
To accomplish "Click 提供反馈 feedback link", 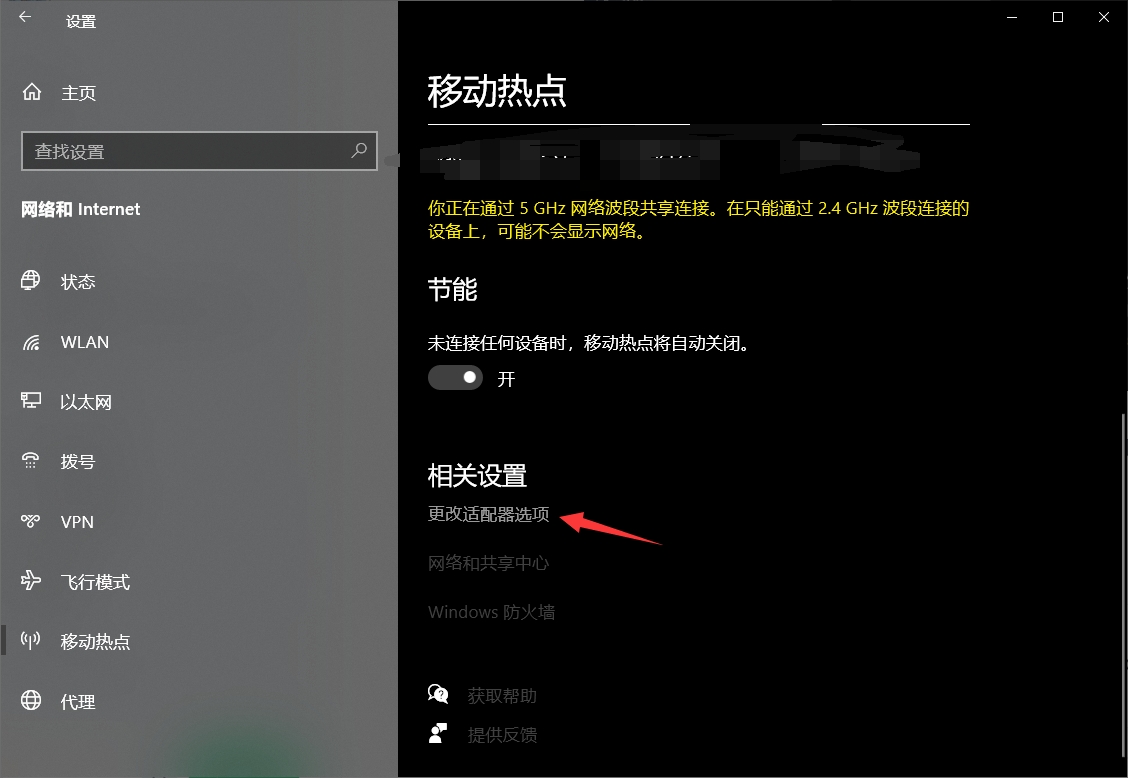I will click(501, 735).
